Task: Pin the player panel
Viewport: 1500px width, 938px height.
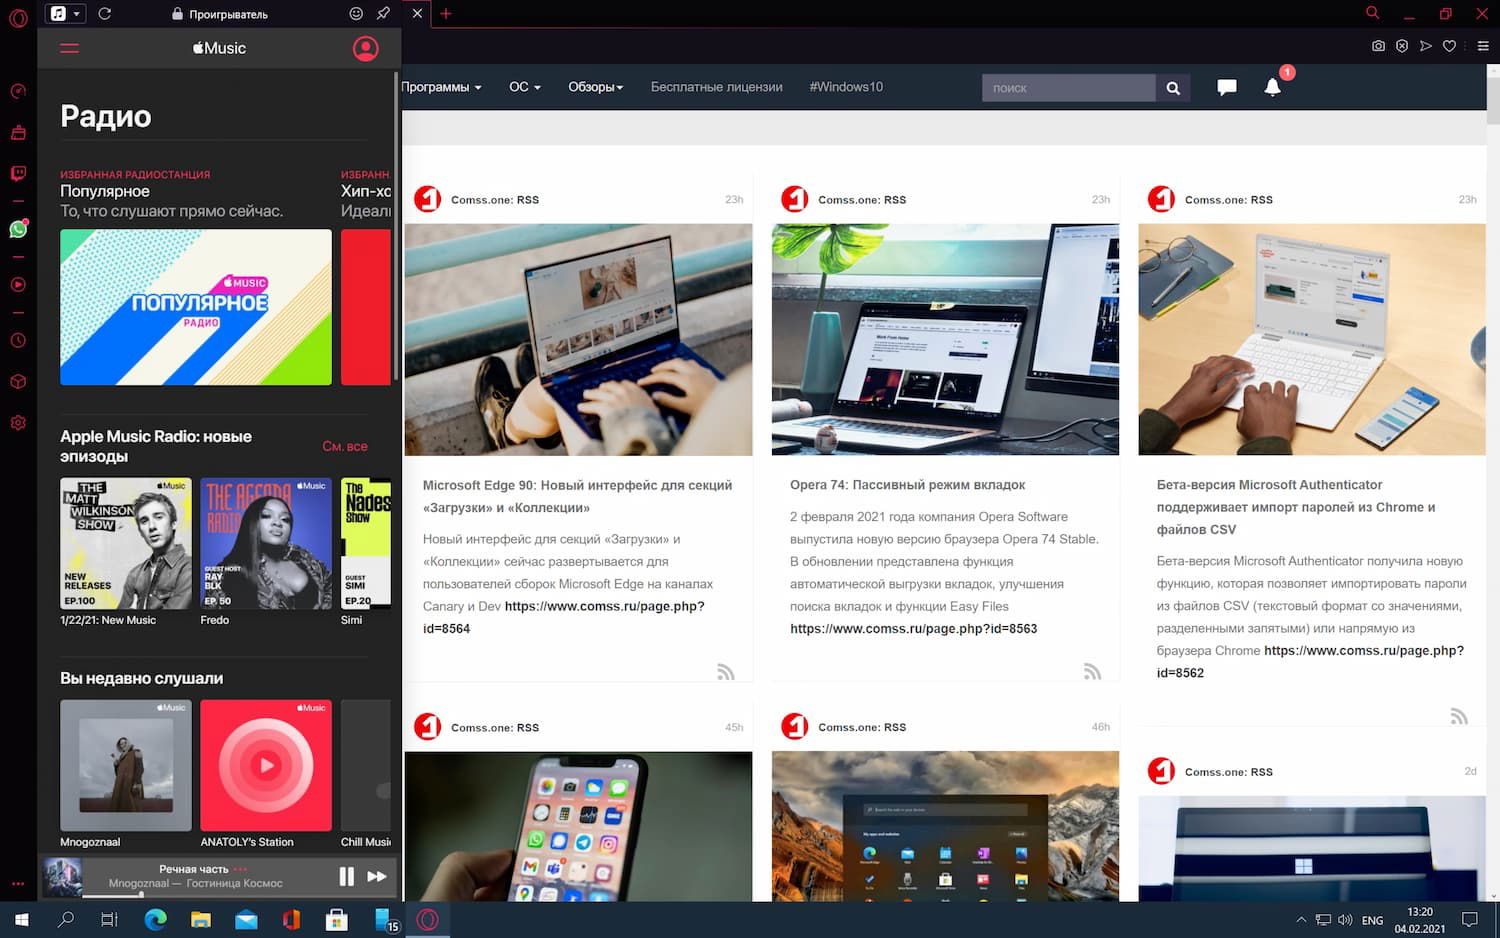Action: tap(383, 14)
